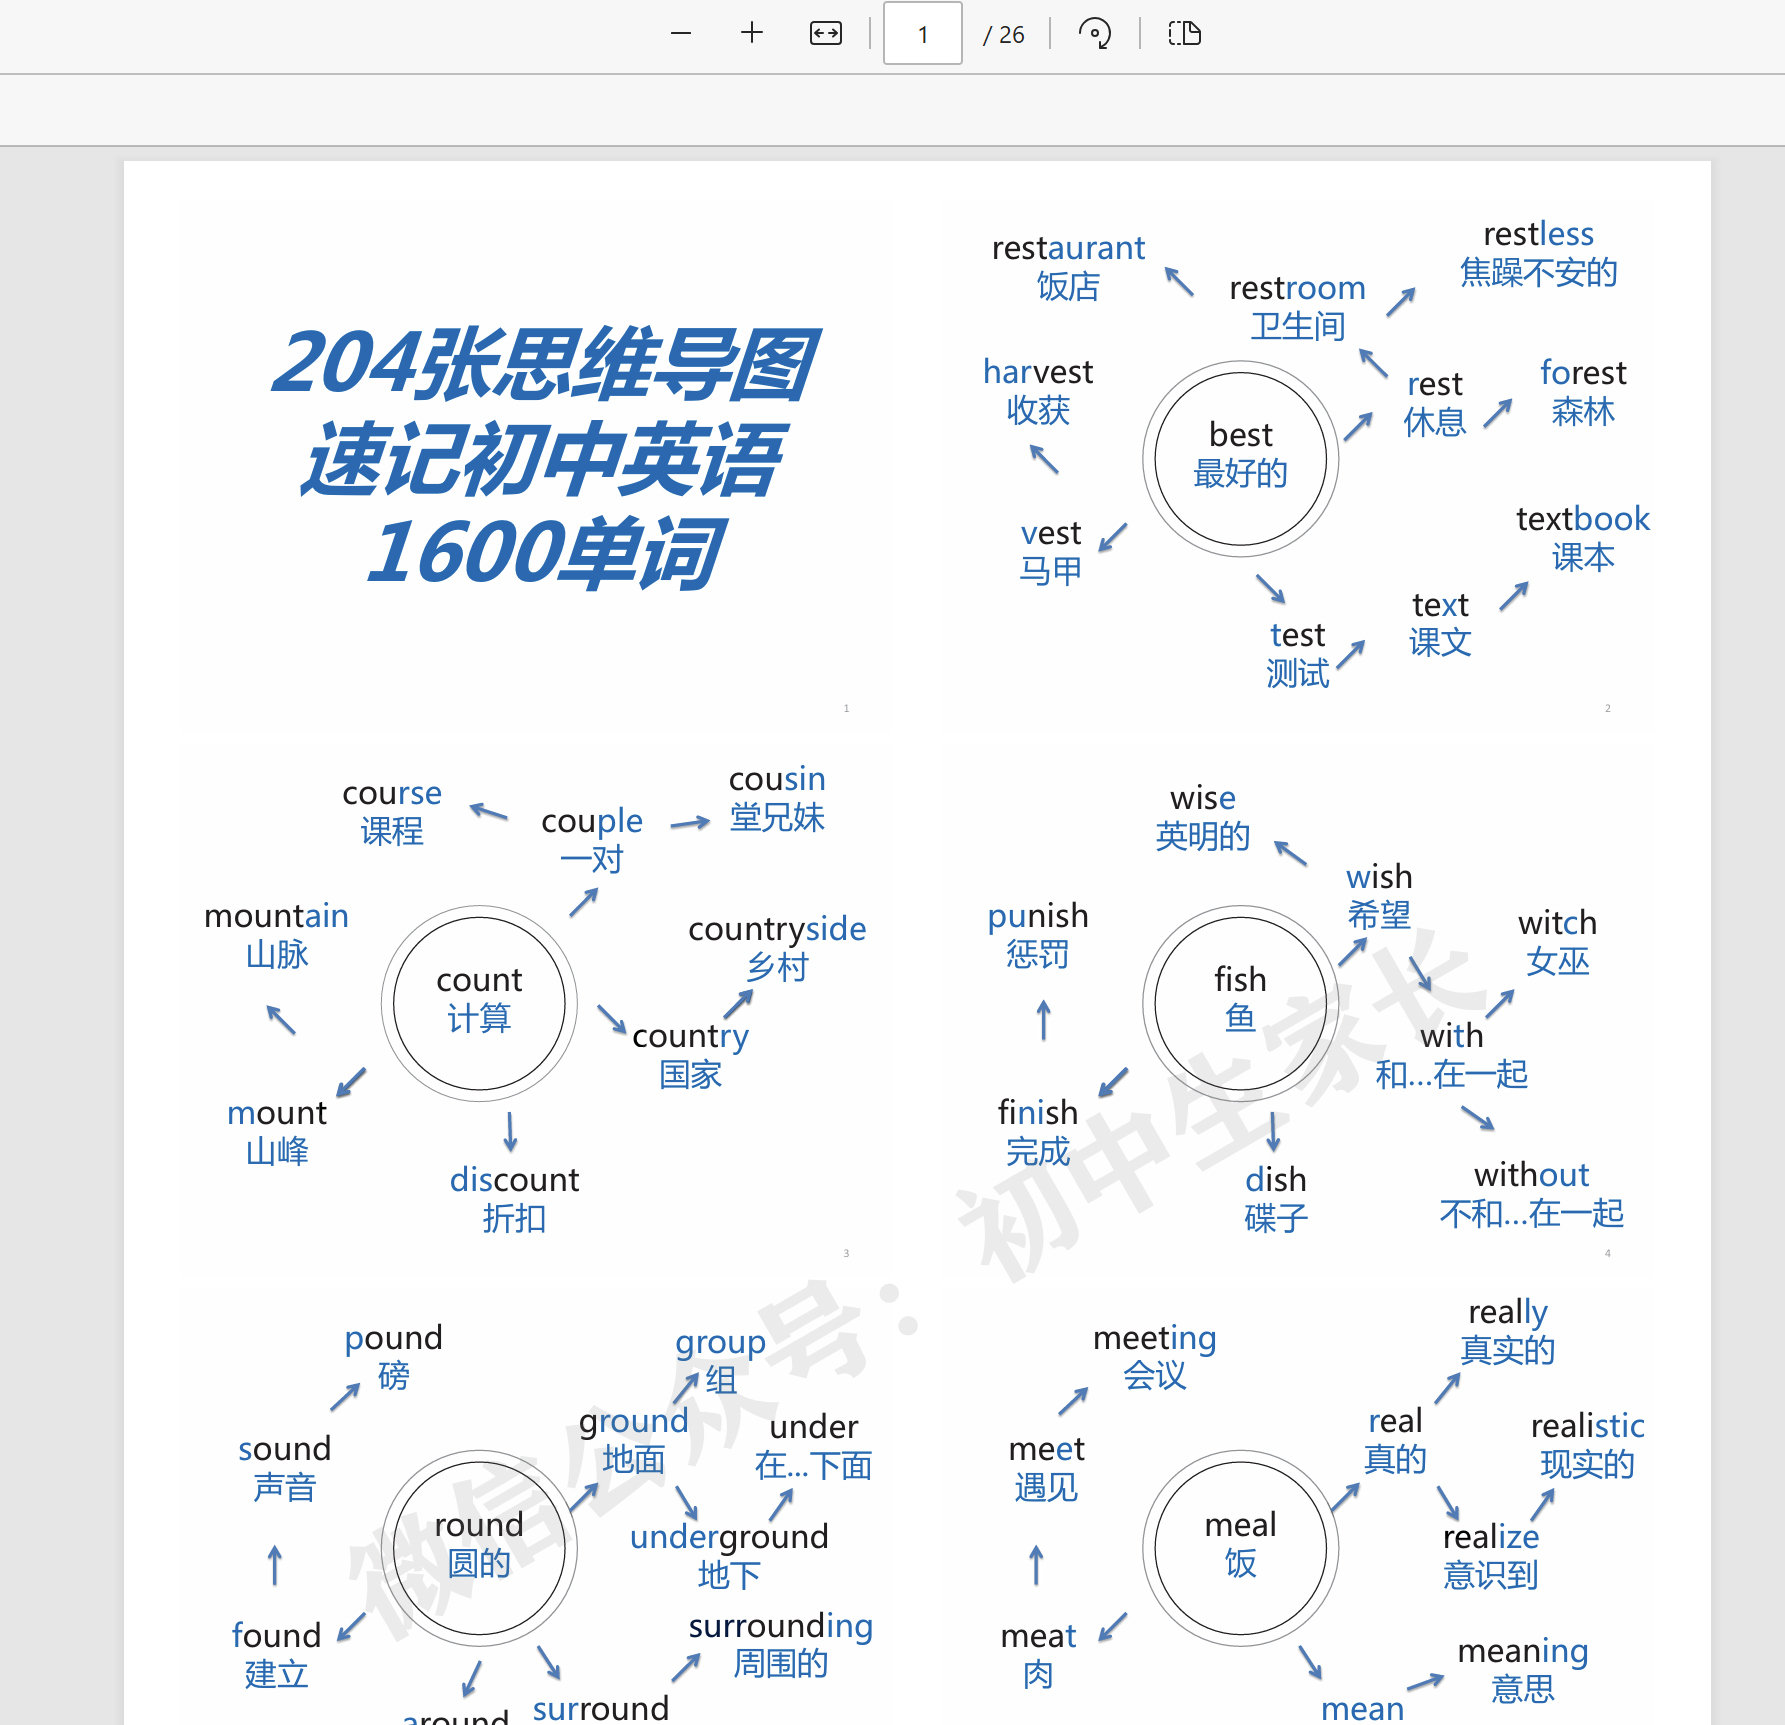Click the word 'vest'
The image size is (1785, 1725).
(x=1051, y=533)
